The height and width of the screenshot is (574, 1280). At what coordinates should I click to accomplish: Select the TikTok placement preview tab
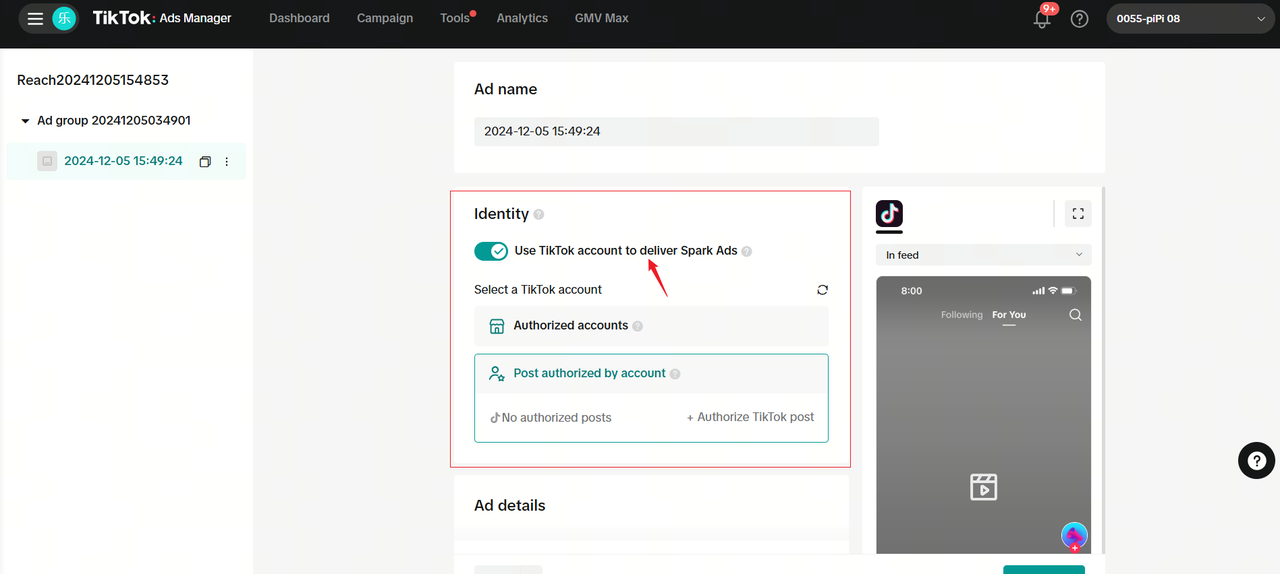click(x=889, y=214)
